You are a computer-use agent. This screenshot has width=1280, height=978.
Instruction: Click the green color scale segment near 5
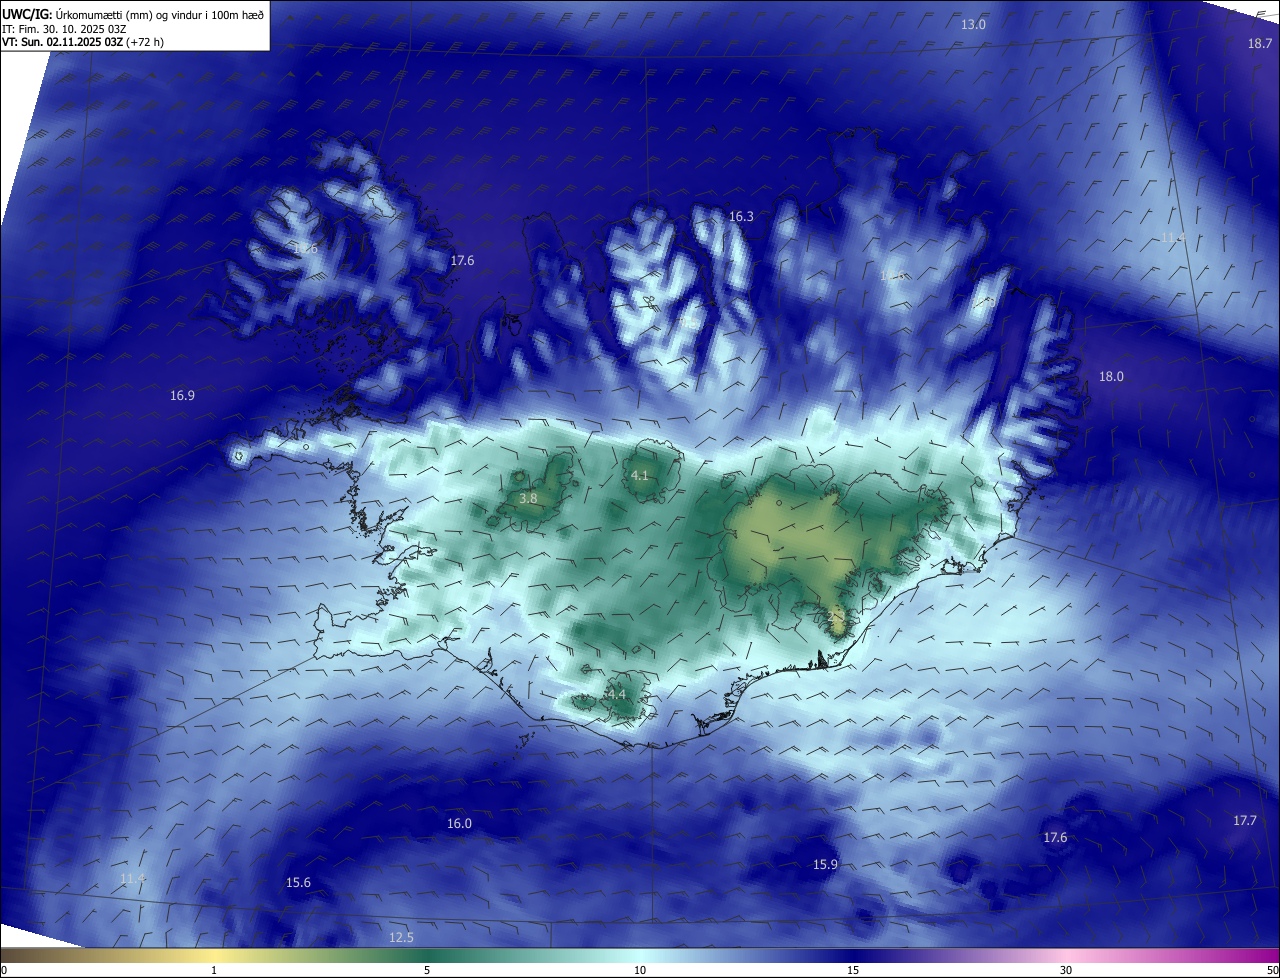pos(427,956)
